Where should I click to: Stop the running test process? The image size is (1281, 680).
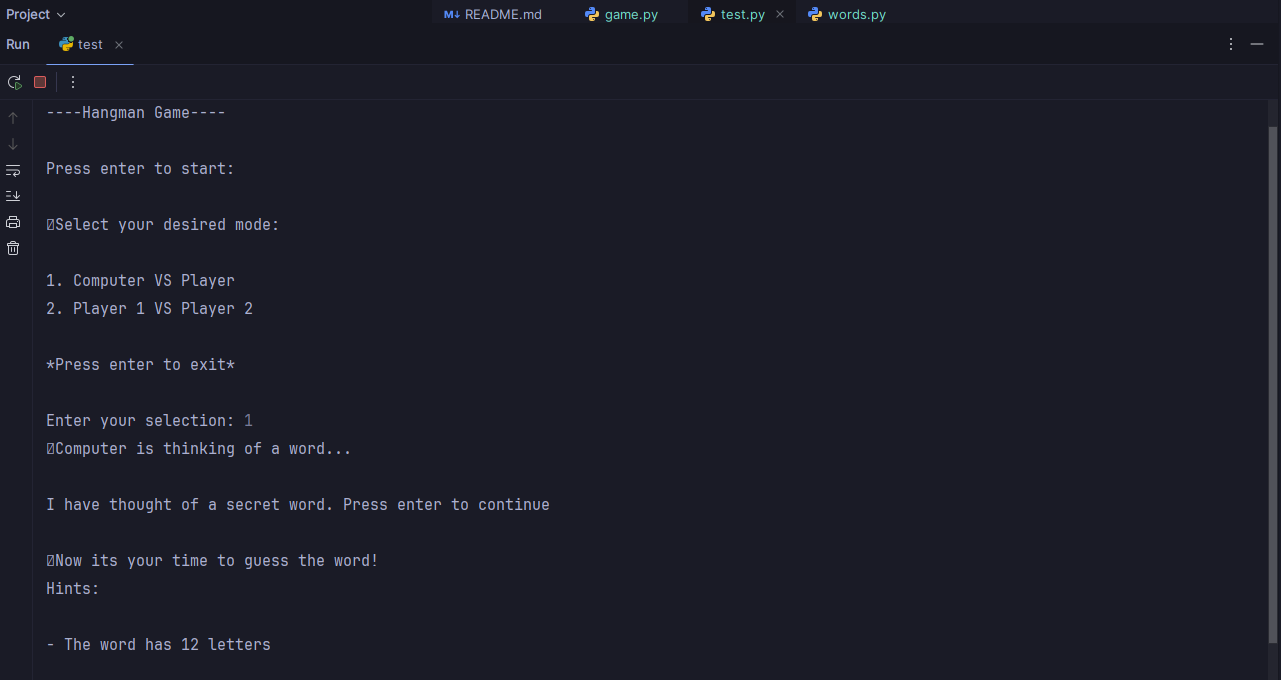point(40,82)
